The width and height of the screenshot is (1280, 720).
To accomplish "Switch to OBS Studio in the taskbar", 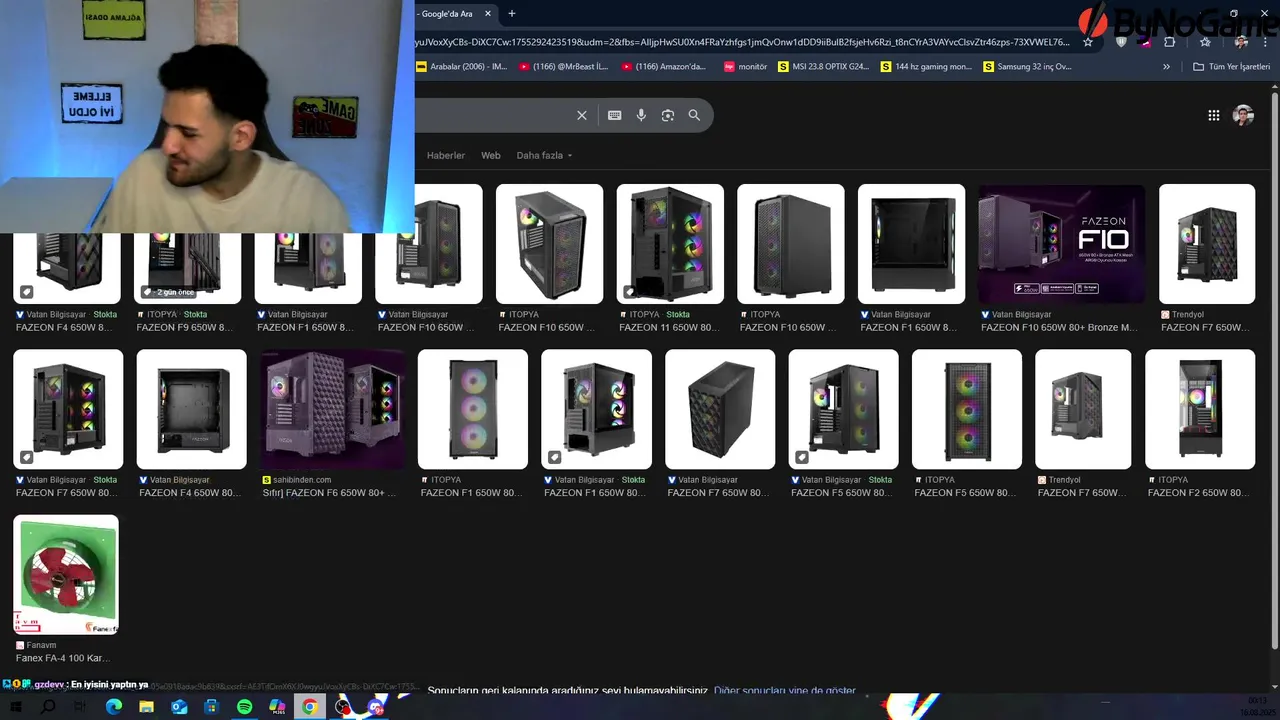I will click(343, 707).
